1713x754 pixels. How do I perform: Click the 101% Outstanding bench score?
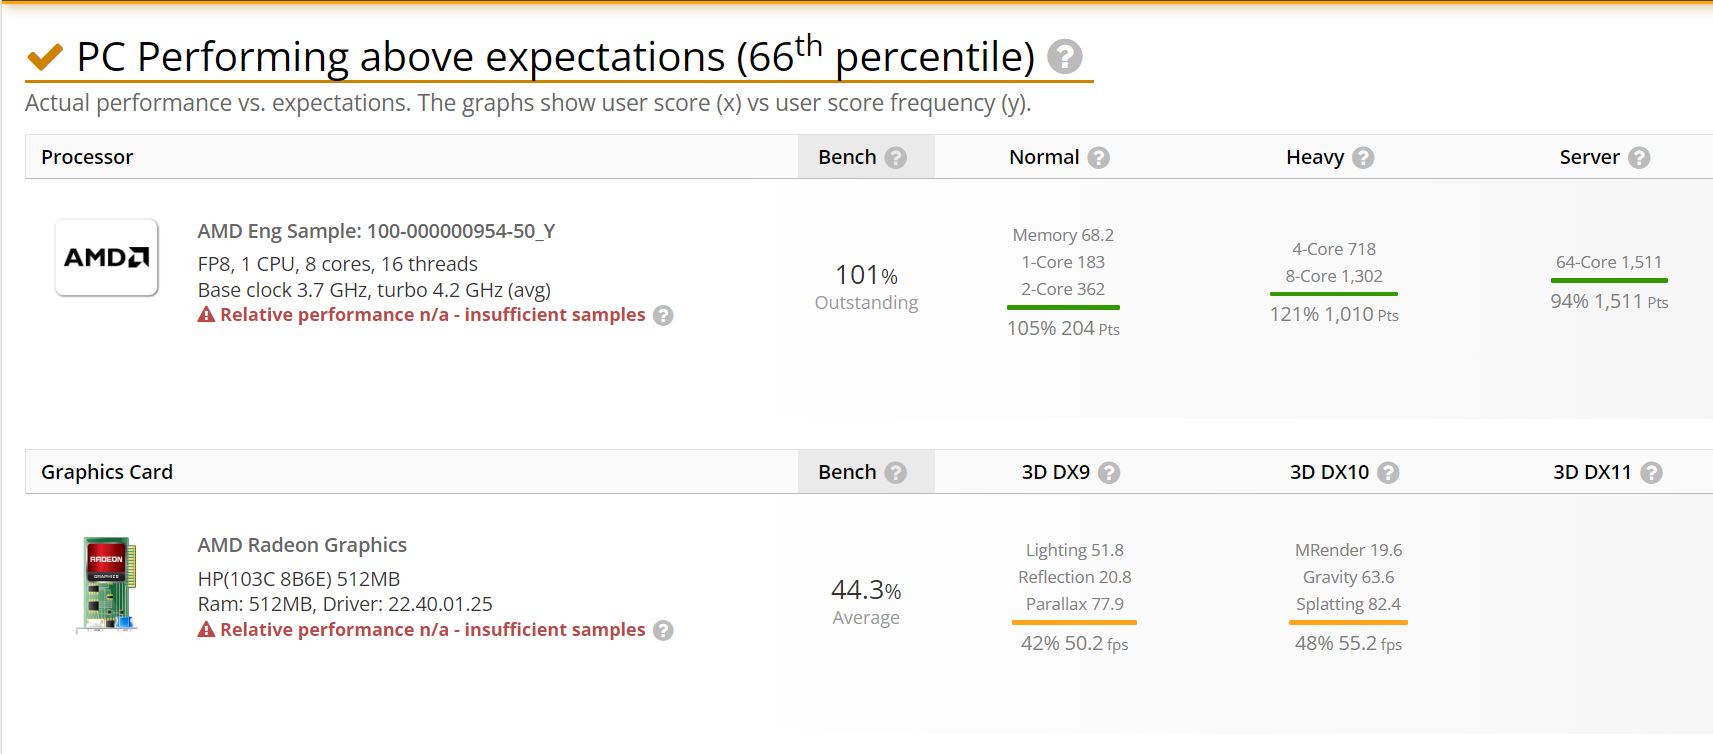tap(866, 287)
